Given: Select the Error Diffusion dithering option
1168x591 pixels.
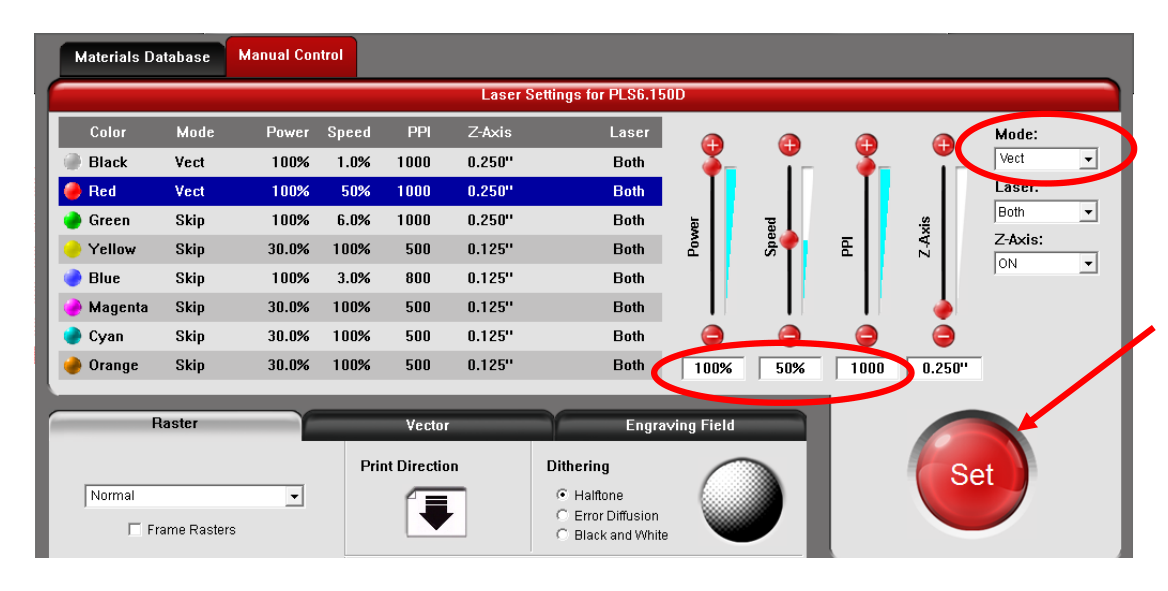Looking at the screenshot, I should click(x=562, y=515).
